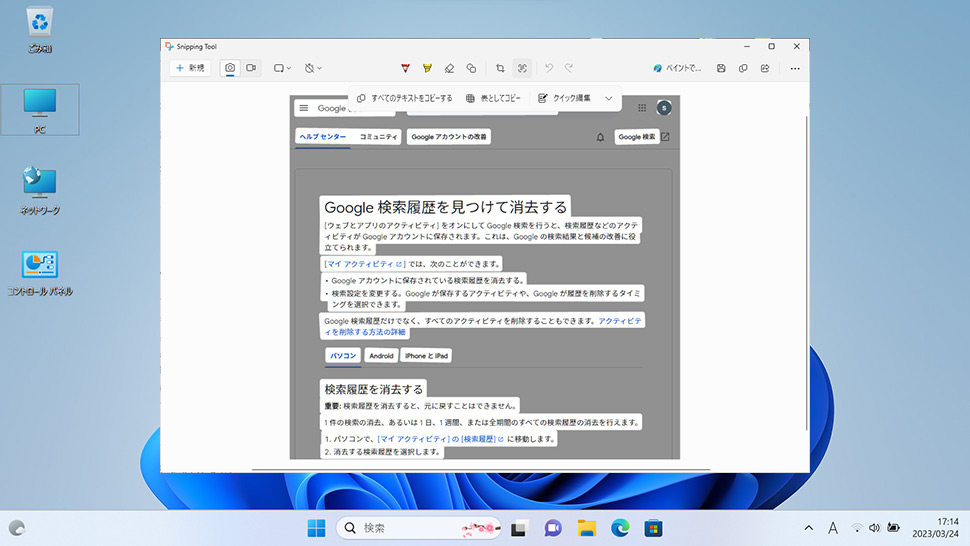Redo the last edit
This screenshot has height=546, width=970.
click(x=569, y=68)
